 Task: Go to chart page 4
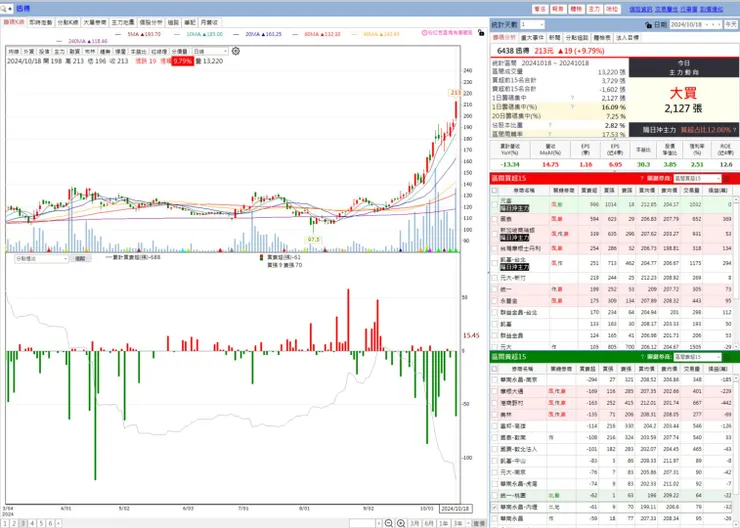point(32,523)
